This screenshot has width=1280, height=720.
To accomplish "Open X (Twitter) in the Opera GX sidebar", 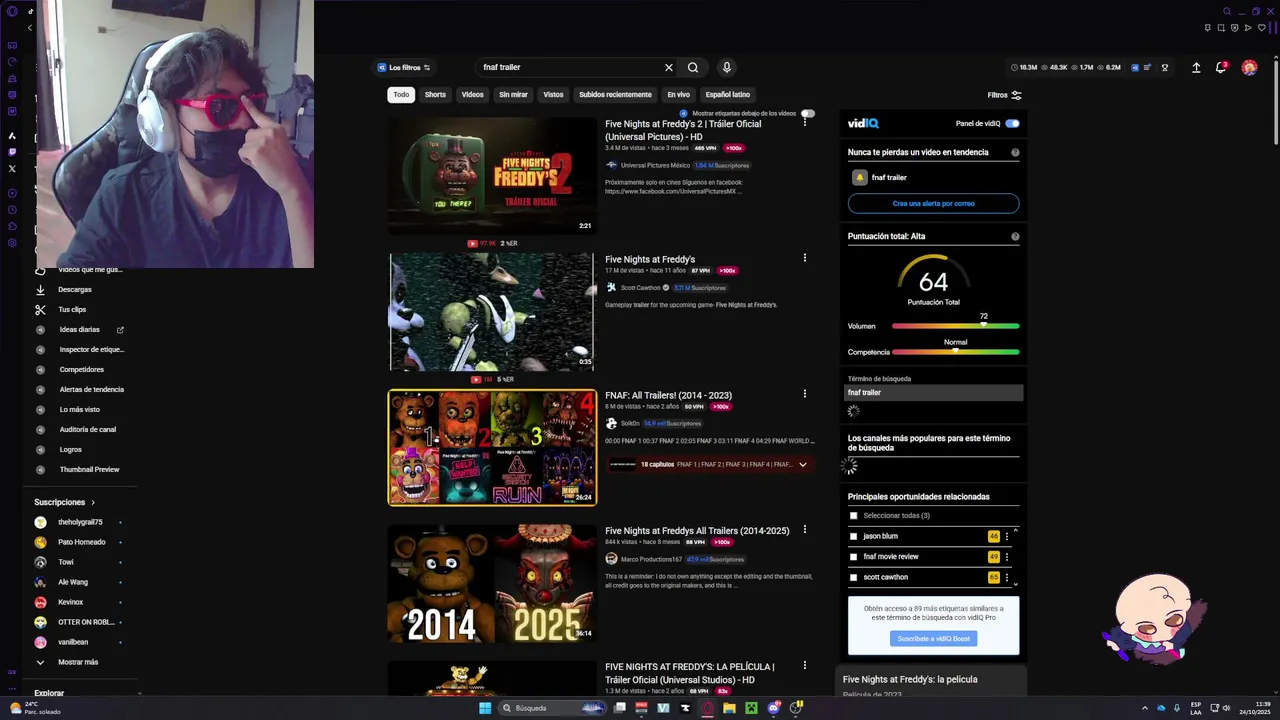I will click(12, 168).
